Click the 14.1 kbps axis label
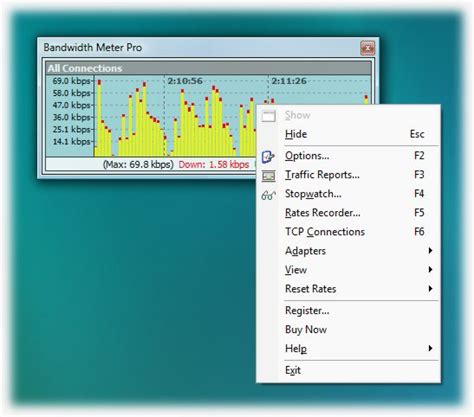474x417 pixels. pos(71,142)
